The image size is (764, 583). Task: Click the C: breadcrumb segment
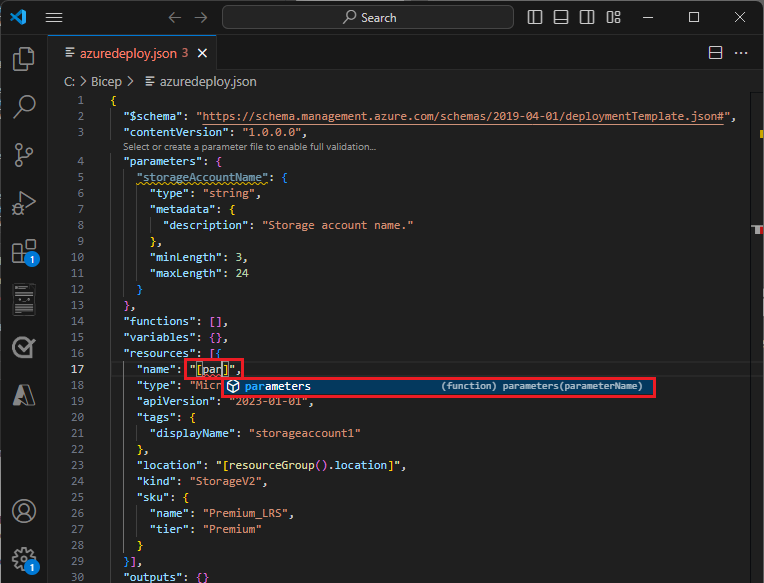click(x=70, y=81)
